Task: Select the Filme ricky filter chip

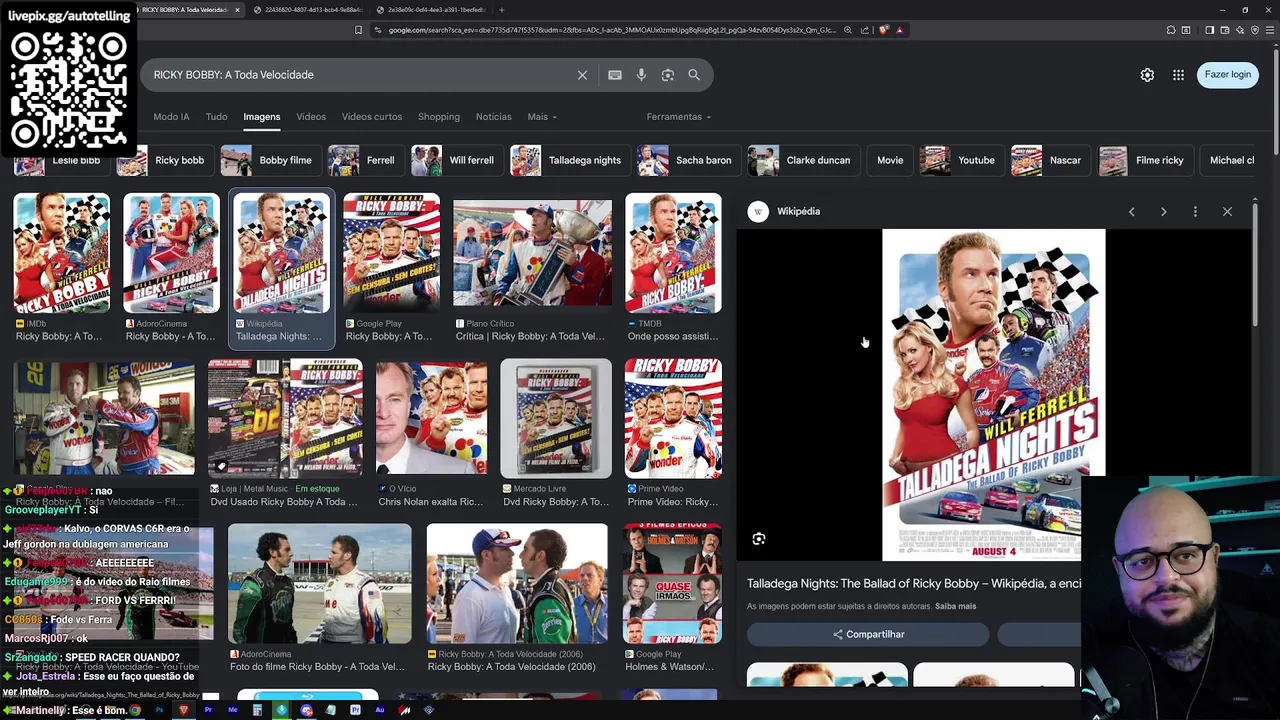Action: [x=1144, y=160]
